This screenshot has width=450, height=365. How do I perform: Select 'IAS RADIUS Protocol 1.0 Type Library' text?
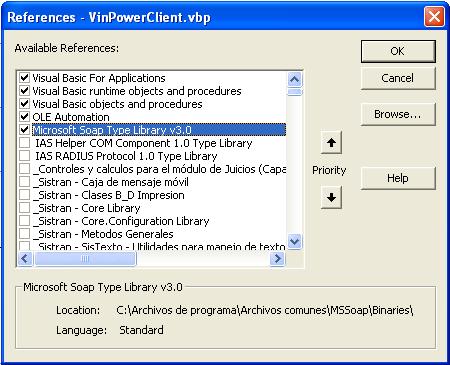126,156
